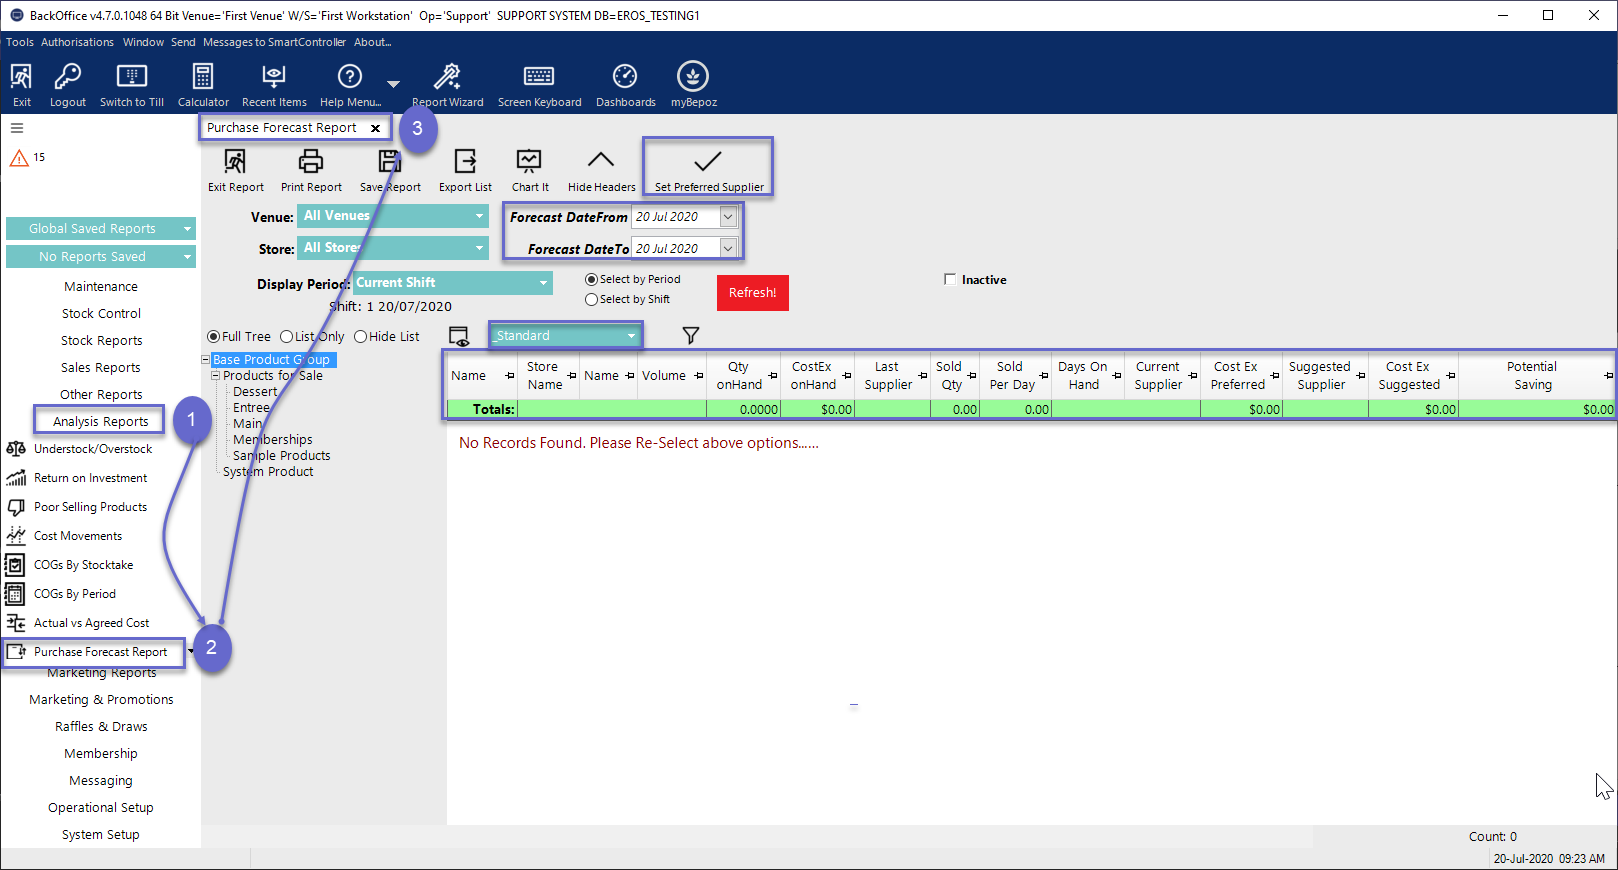1618x870 pixels.
Task: Click the filter funnel icon
Action: point(690,336)
